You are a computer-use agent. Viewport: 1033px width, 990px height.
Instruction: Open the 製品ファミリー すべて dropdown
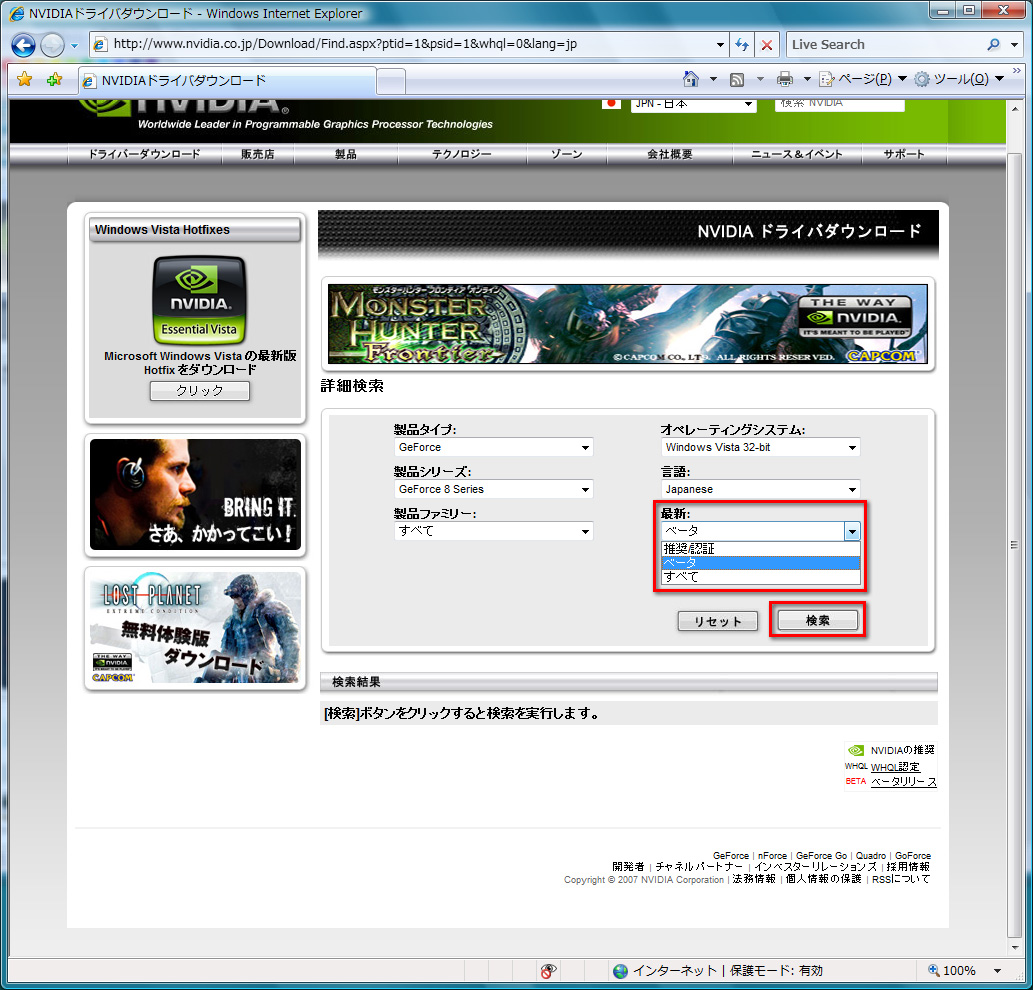493,531
